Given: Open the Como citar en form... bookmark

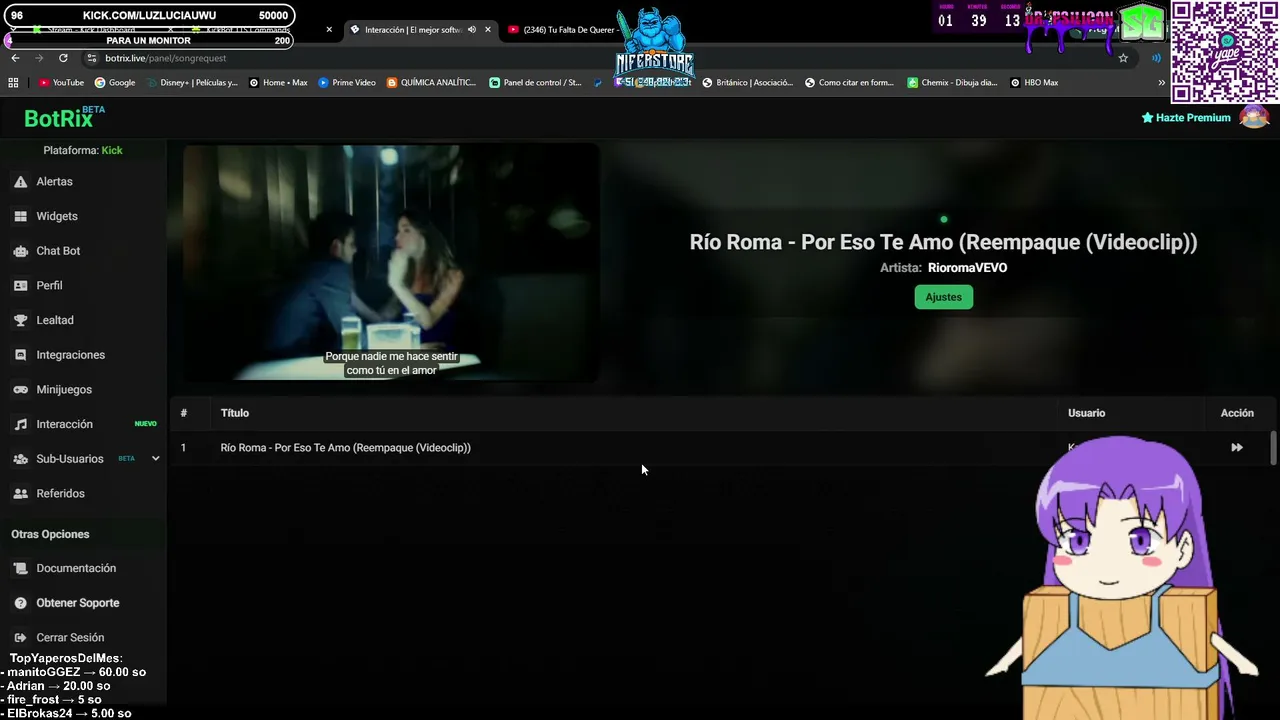Looking at the screenshot, I should tap(848, 83).
